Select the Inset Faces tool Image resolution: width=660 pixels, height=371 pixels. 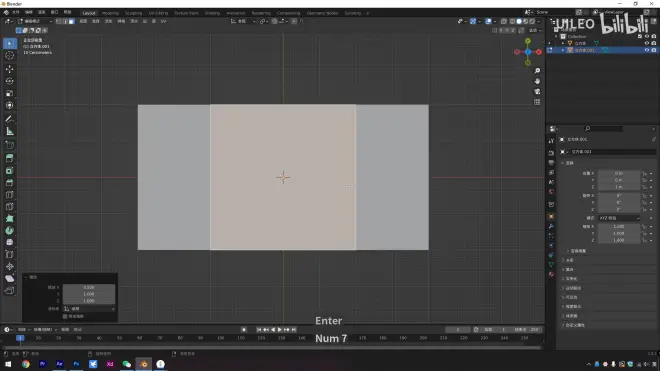(x=10, y=171)
